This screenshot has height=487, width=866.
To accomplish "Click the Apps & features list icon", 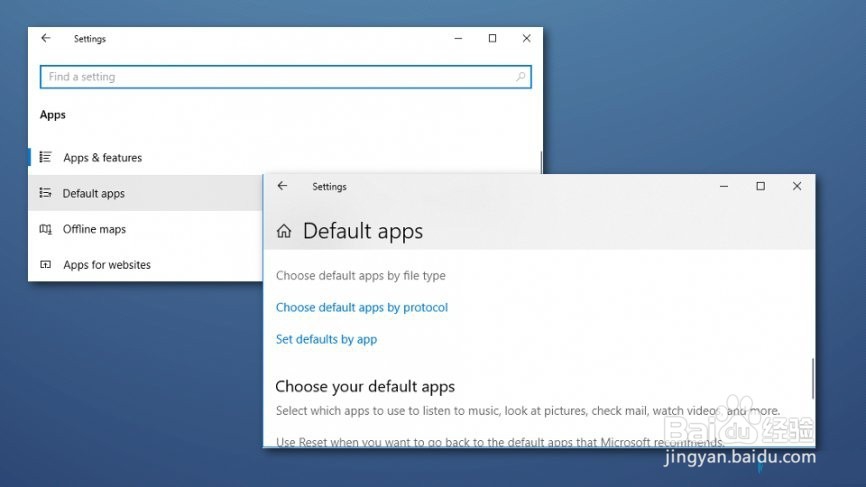I will [x=45, y=157].
